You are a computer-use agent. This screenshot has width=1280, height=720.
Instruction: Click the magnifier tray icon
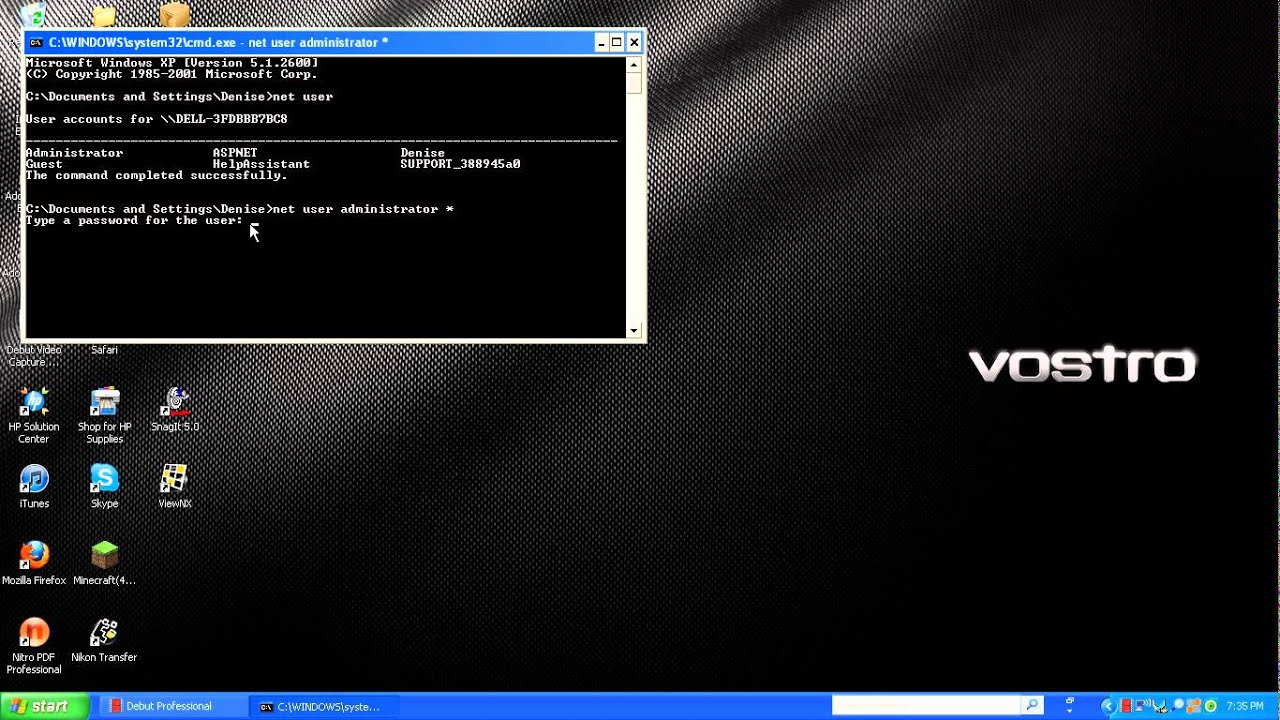click(x=1177, y=705)
